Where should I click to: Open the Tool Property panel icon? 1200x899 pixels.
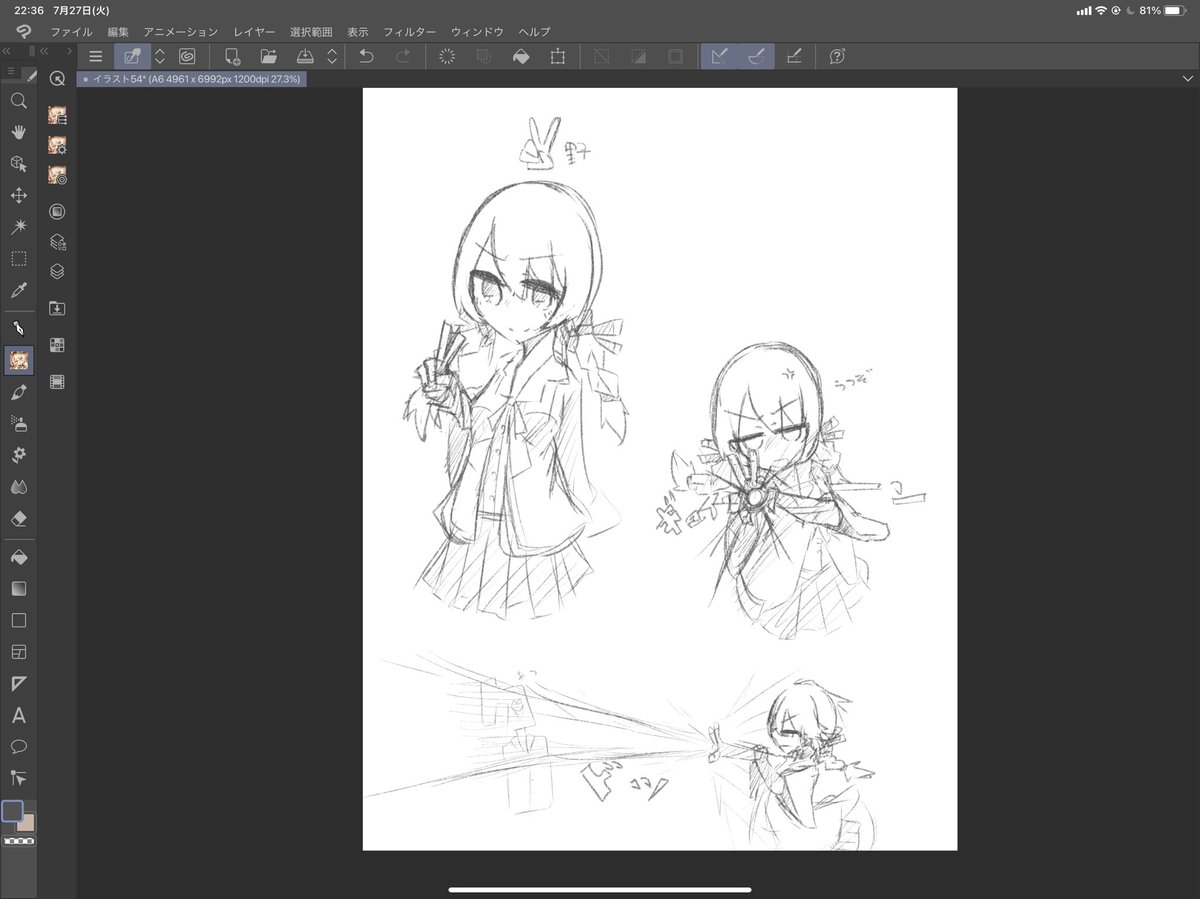pos(57,145)
